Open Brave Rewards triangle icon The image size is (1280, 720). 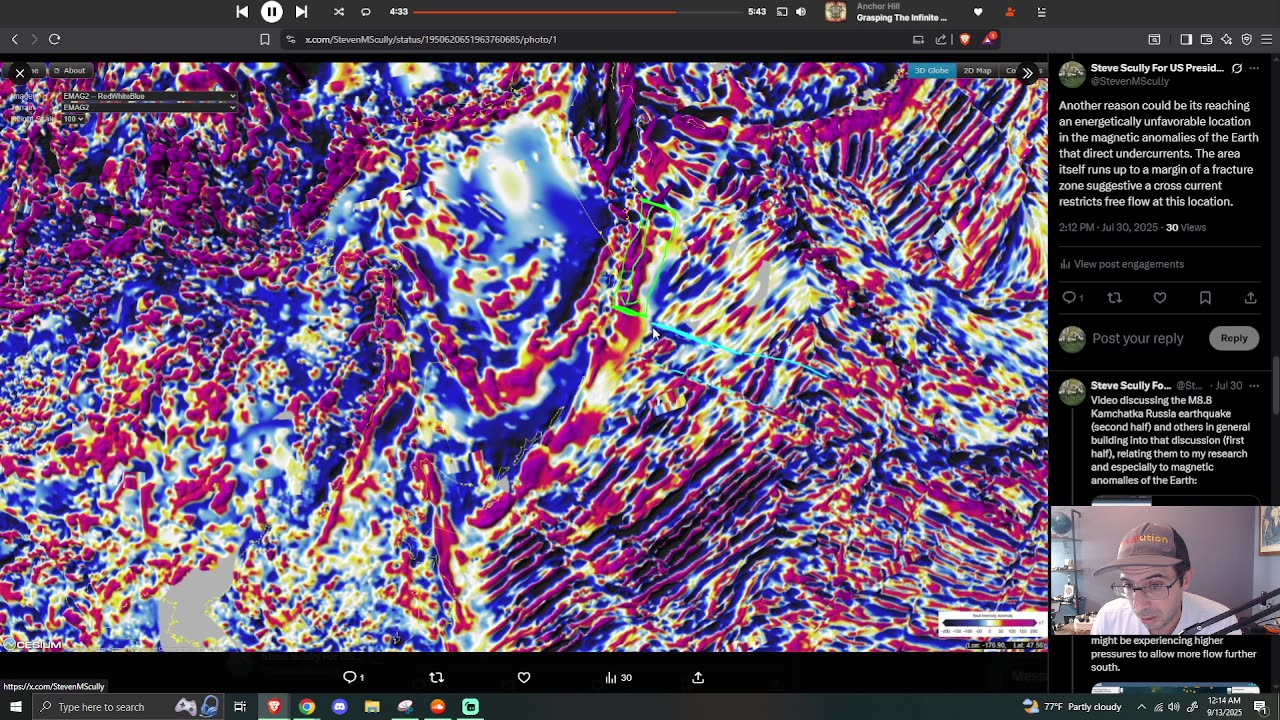pyautogui.click(x=988, y=39)
